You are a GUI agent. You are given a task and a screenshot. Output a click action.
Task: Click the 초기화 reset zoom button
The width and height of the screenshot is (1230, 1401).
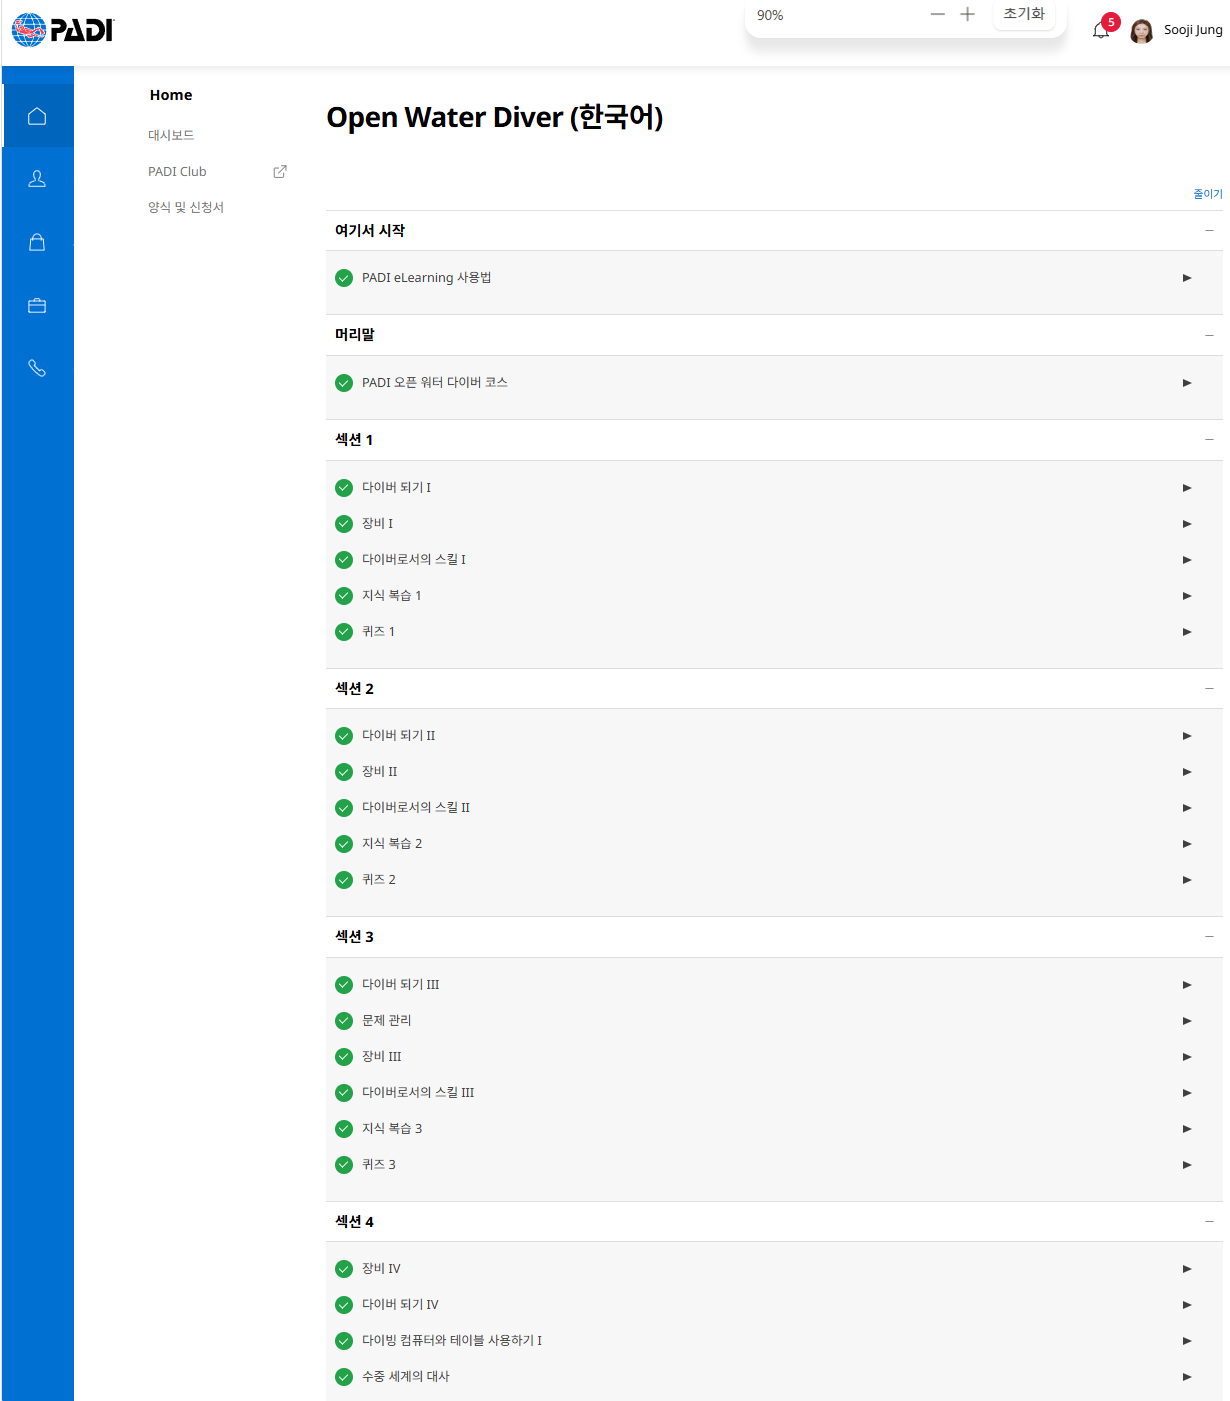(1024, 14)
